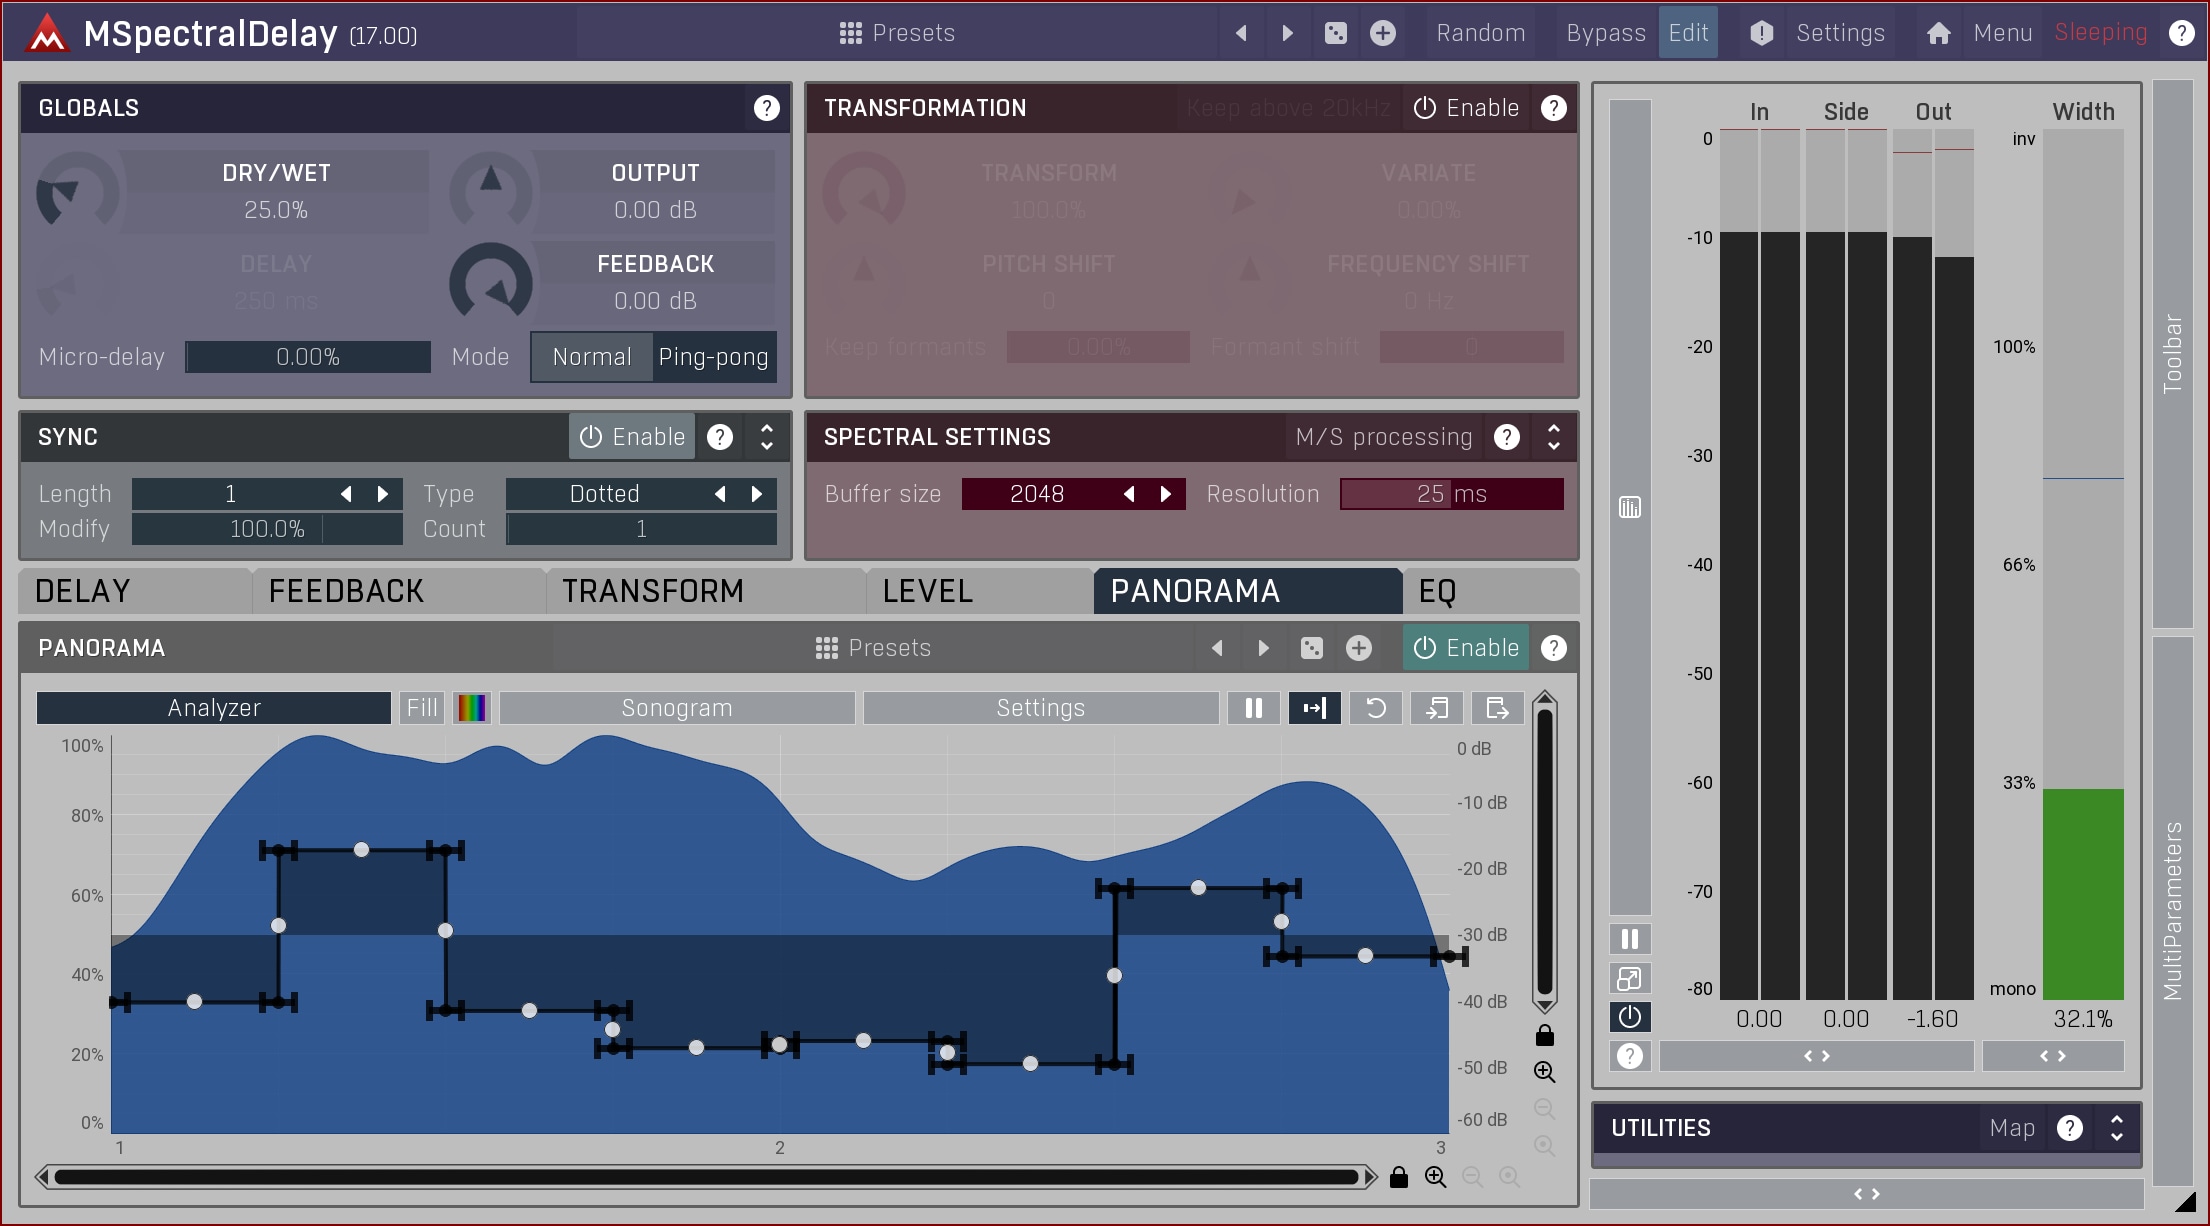
Task: Disable the Panorama Enable button
Action: pyautogui.click(x=1466, y=648)
